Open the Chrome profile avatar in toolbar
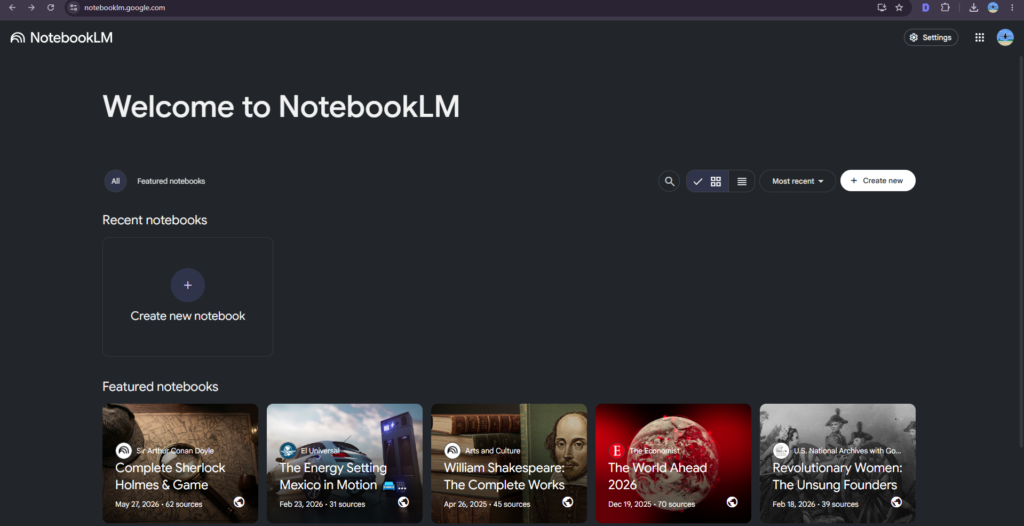 (993, 8)
